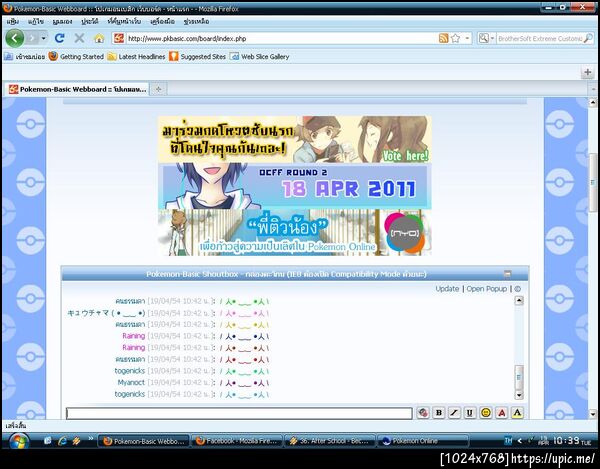Open the yellow A highlight color picker
This screenshot has height=469, width=600.
(517, 413)
